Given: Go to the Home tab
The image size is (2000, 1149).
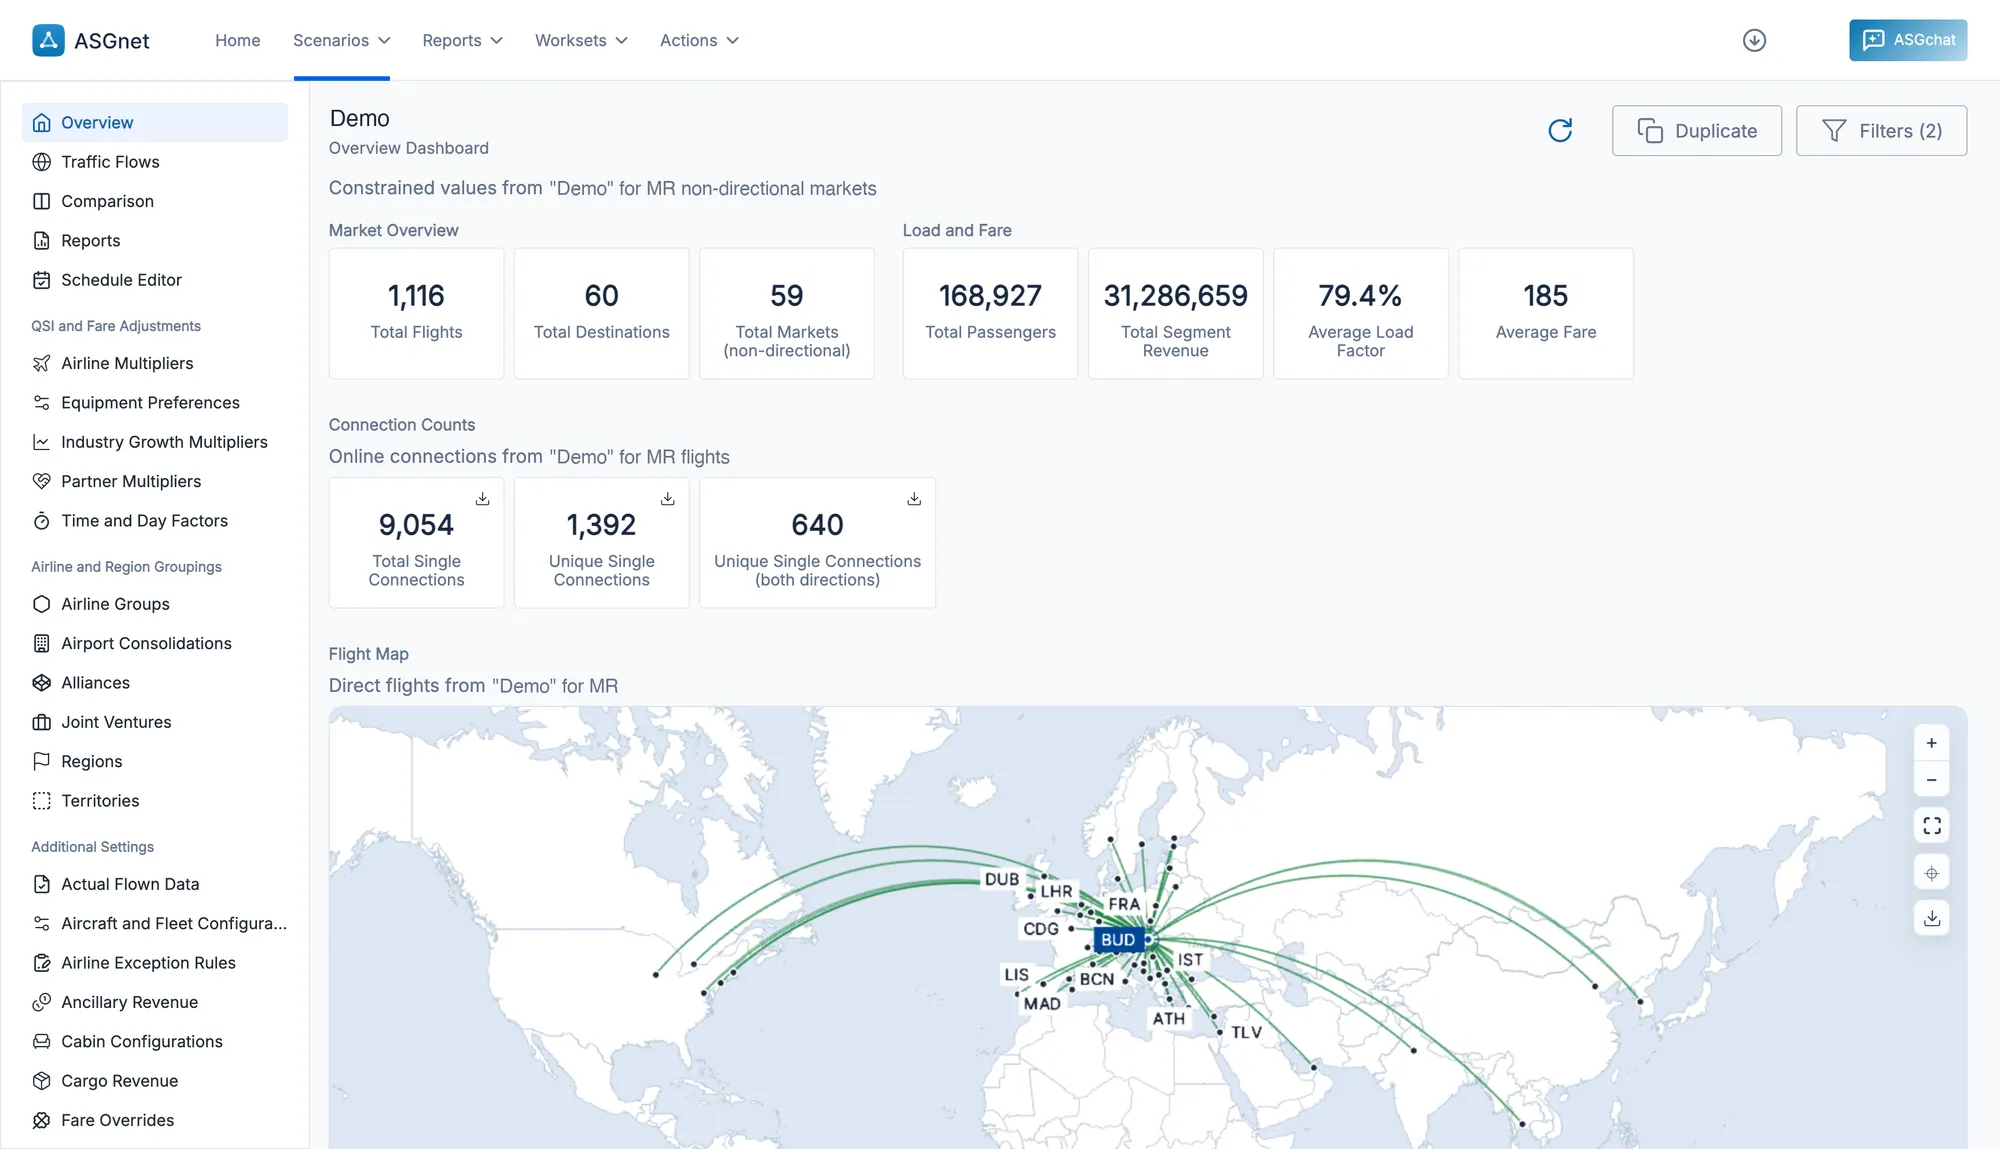Looking at the screenshot, I should (x=237, y=40).
